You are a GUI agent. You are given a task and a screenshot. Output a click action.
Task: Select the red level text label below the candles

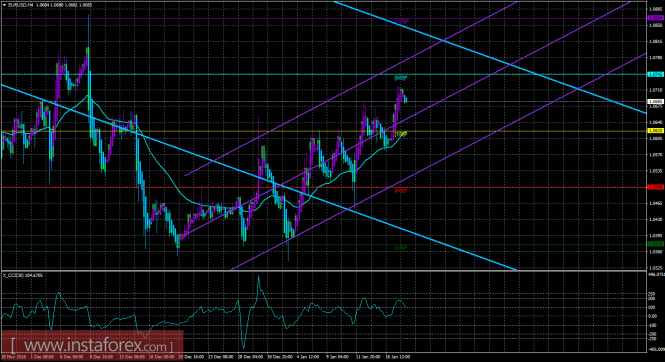pos(401,191)
